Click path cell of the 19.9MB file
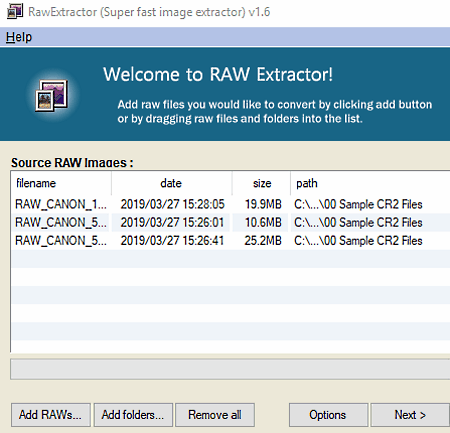Image resolution: width=450 pixels, height=433 pixels. (x=358, y=204)
